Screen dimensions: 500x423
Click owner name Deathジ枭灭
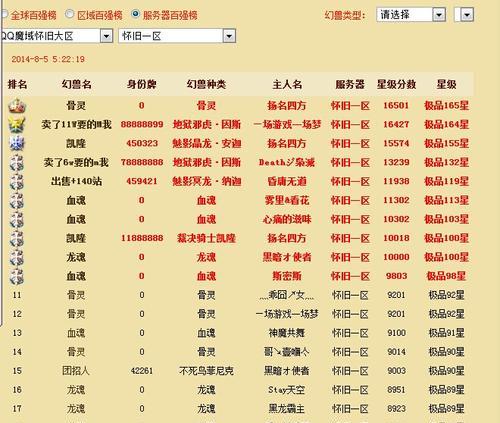287,163
